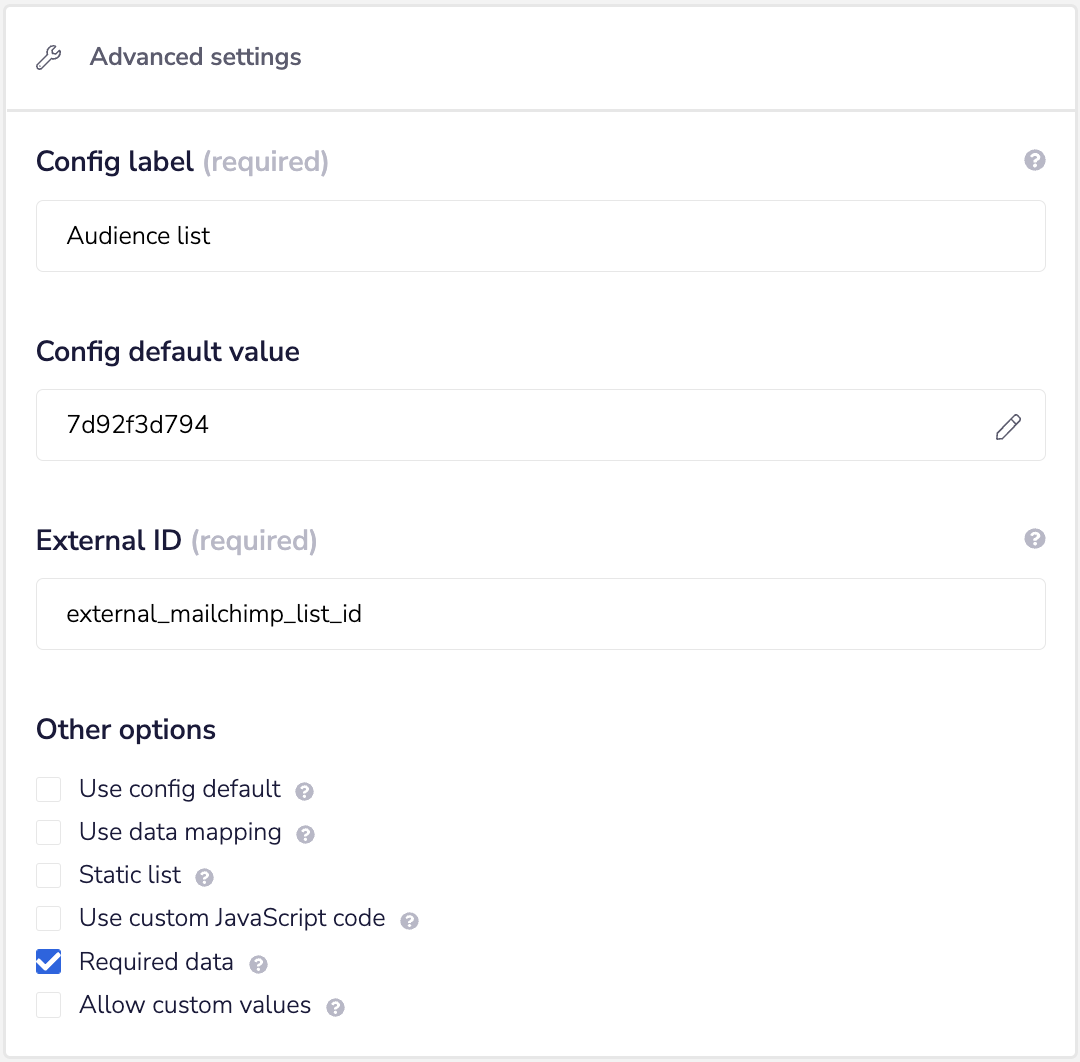This screenshot has height=1062, width=1080.
Task: Uncheck the Required data checkbox
Action: click(49, 962)
